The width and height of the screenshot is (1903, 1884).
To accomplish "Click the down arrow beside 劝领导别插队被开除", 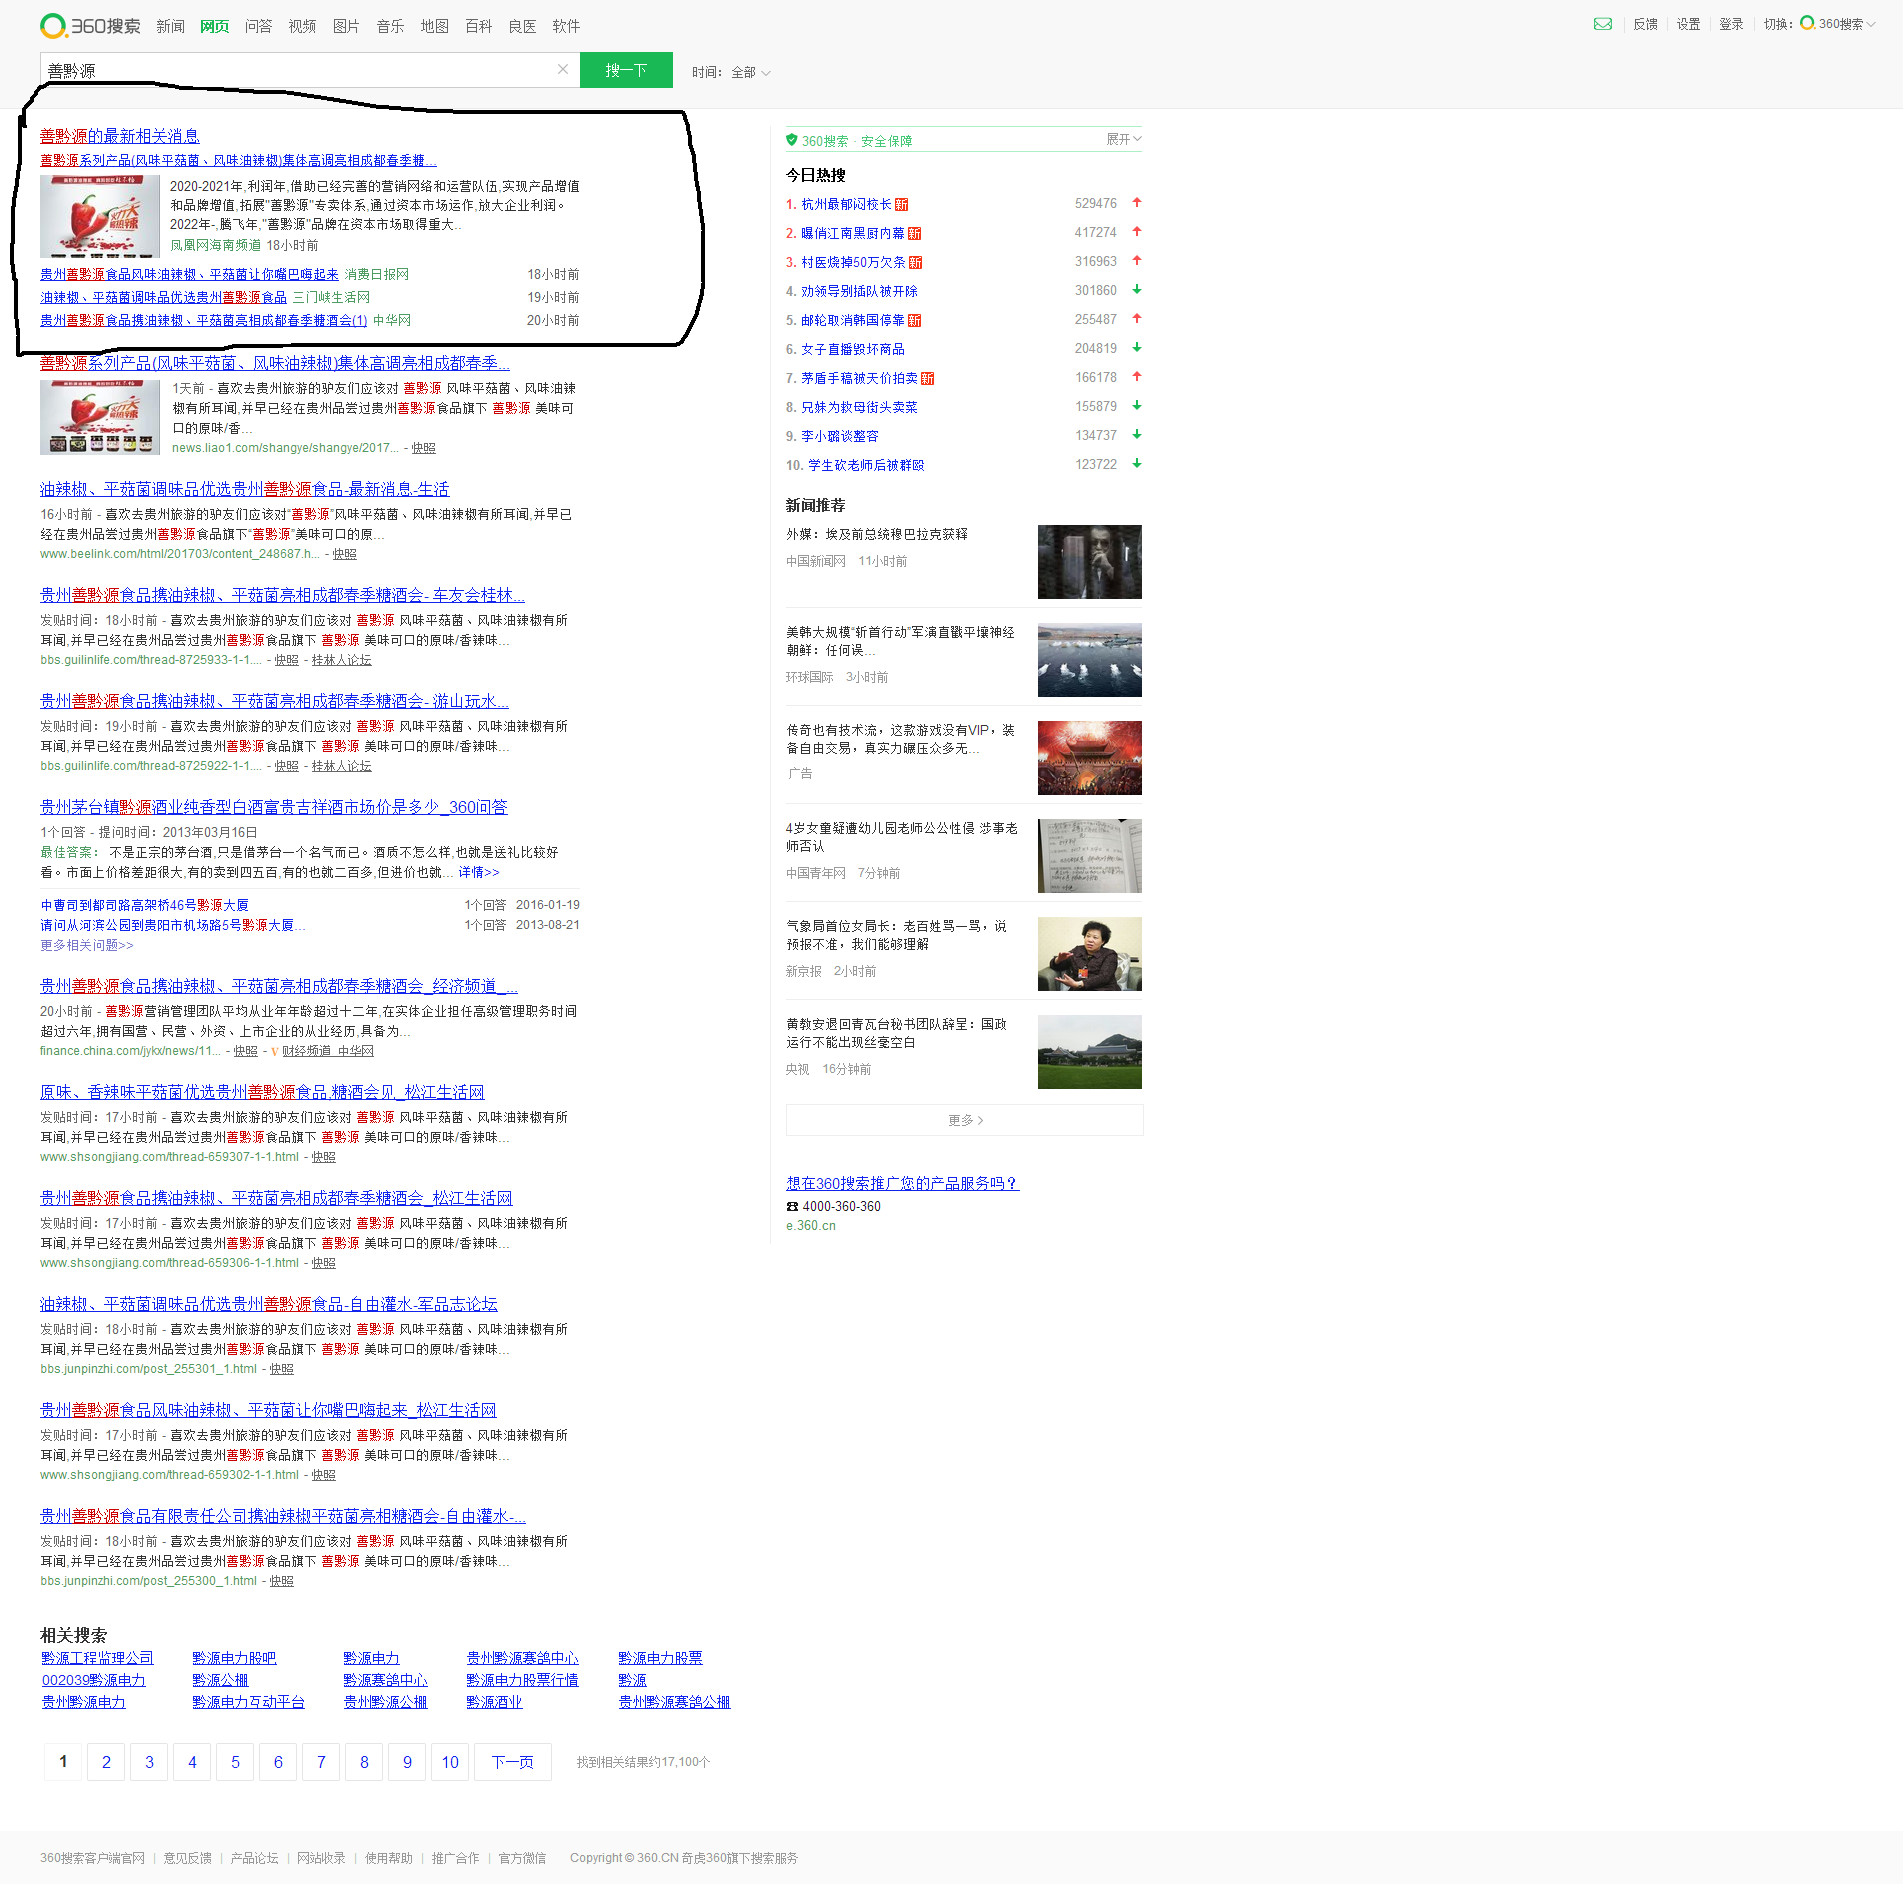I will 1136,290.
